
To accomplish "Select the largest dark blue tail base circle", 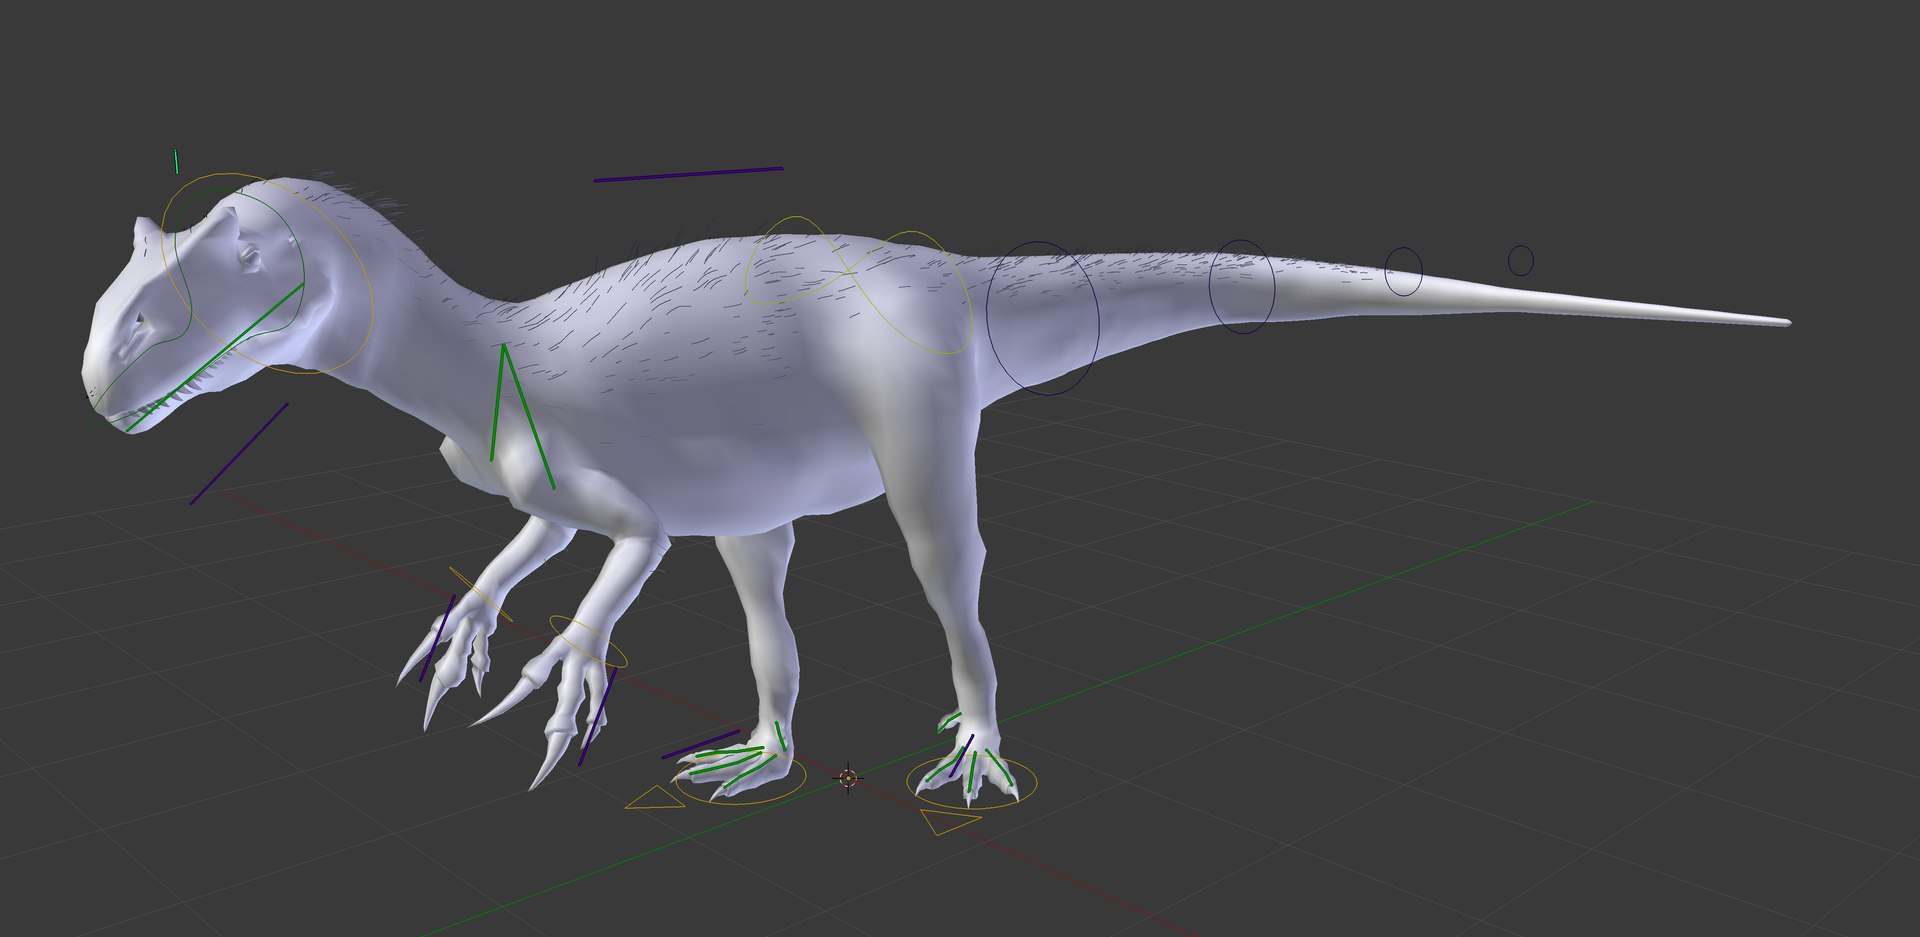I will [x=1043, y=317].
